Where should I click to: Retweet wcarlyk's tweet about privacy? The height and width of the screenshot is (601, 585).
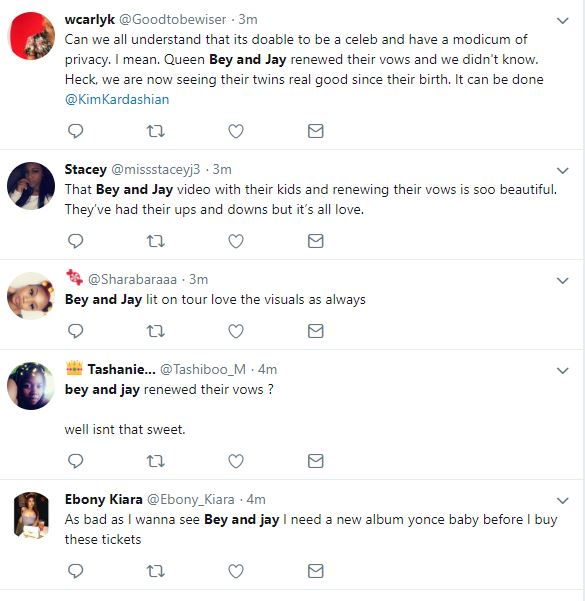click(156, 131)
